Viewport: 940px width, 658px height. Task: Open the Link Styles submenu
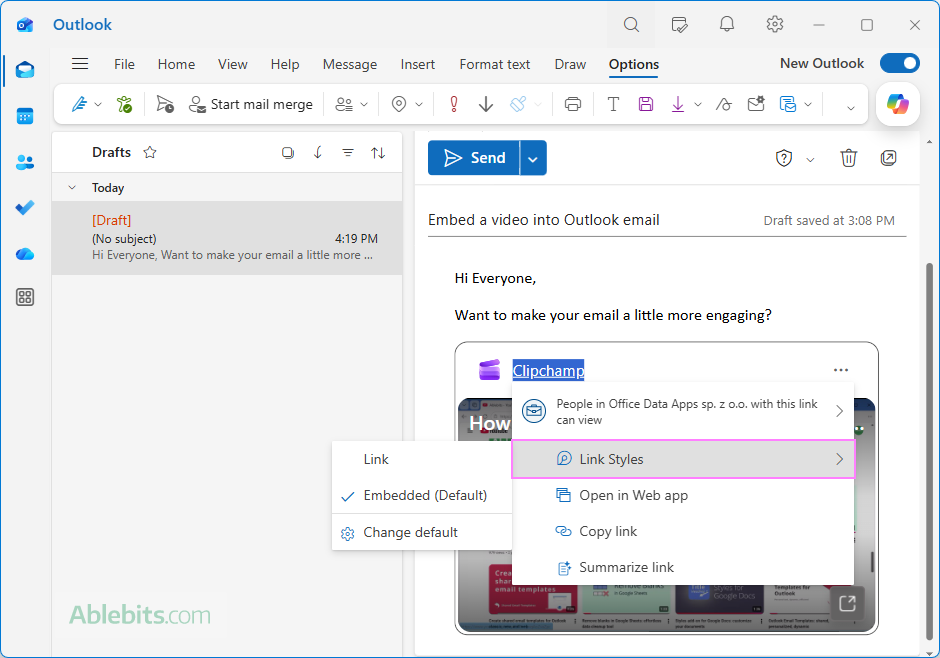[x=683, y=459]
